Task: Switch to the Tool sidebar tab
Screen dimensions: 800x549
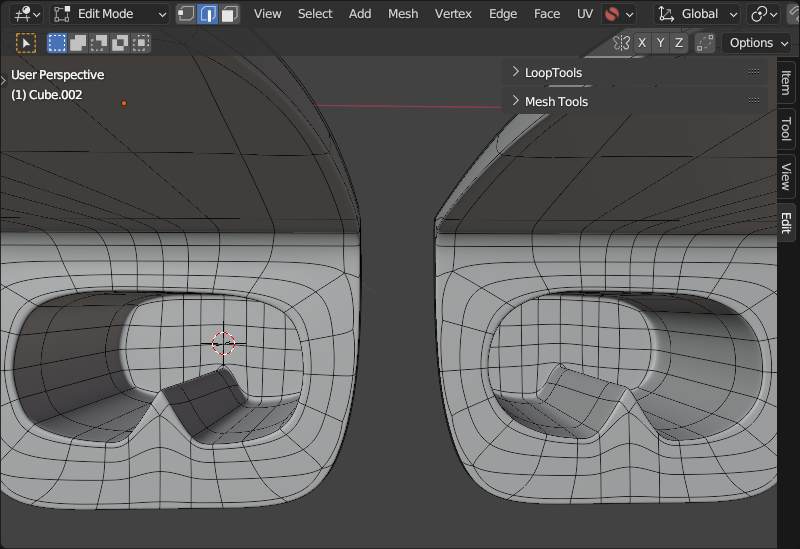Action: click(x=786, y=129)
